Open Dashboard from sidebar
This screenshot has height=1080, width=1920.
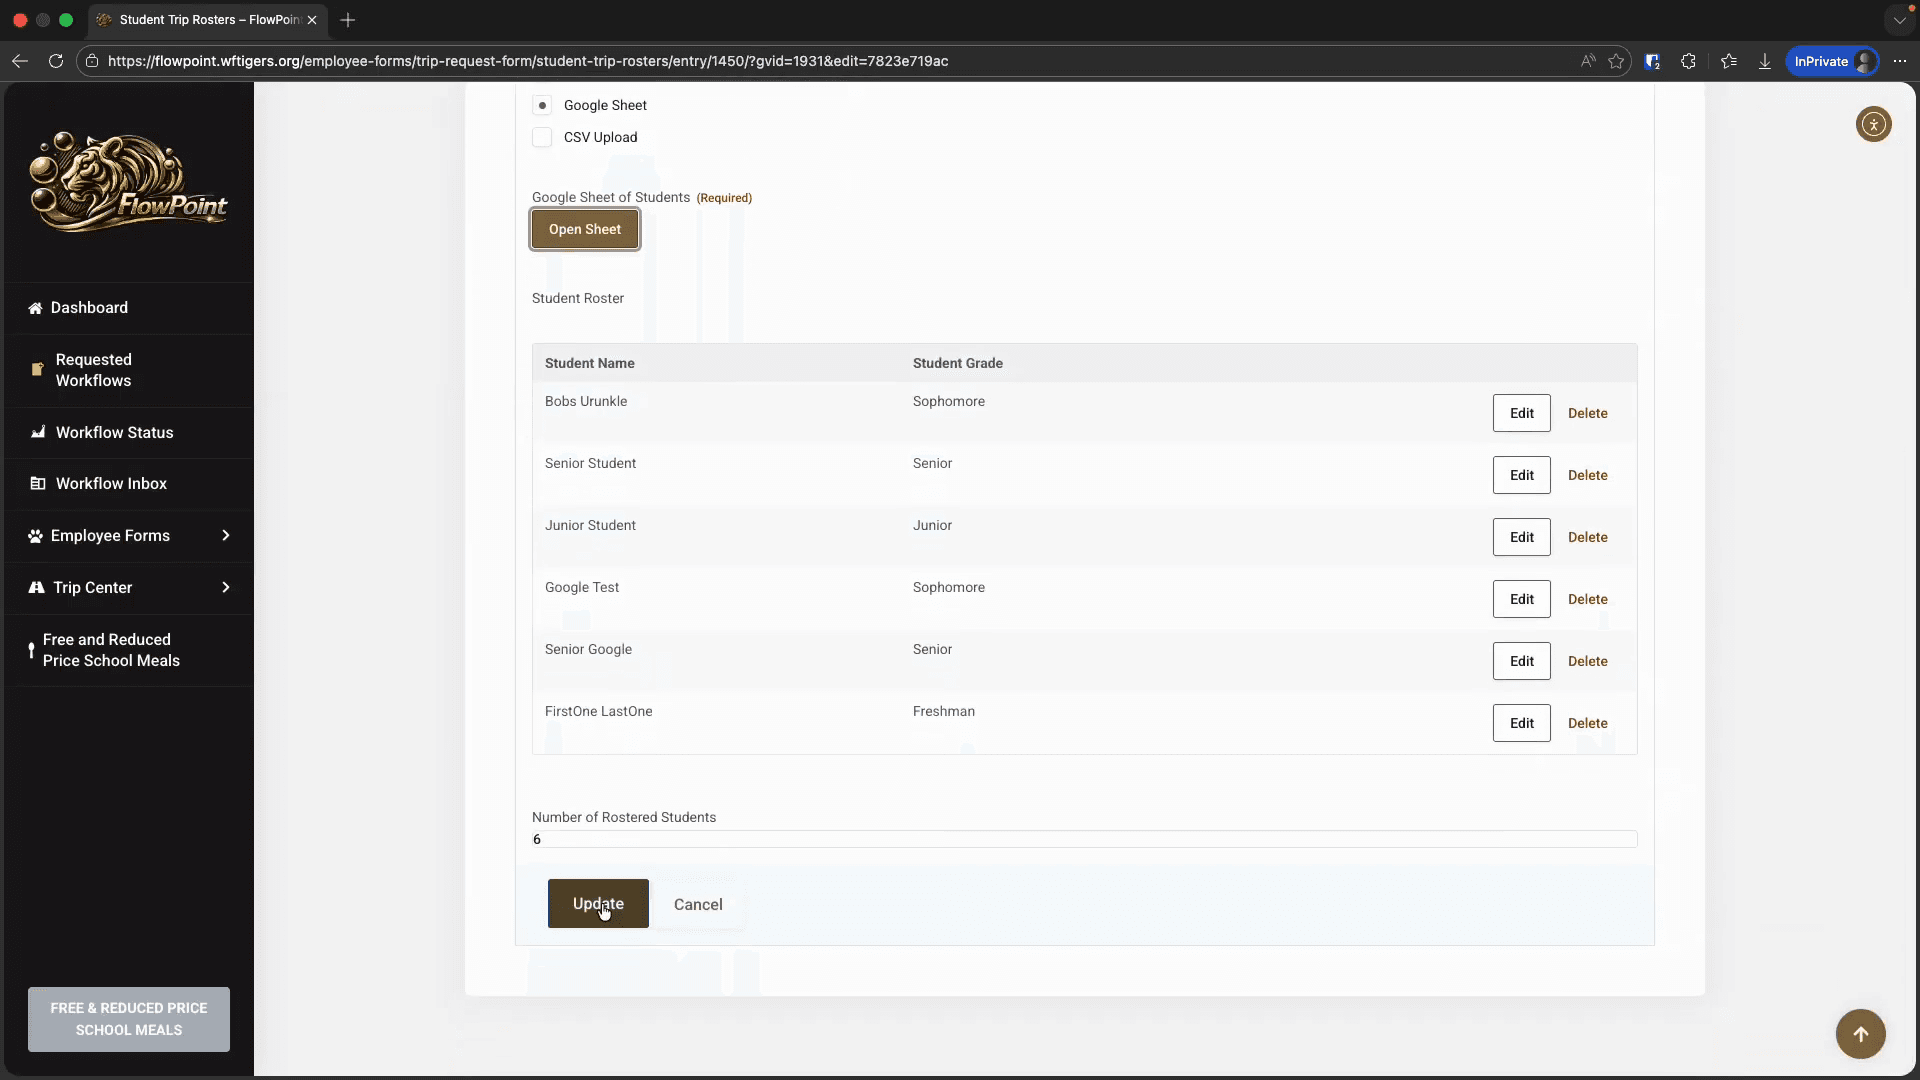pyautogui.click(x=129, y=308)
